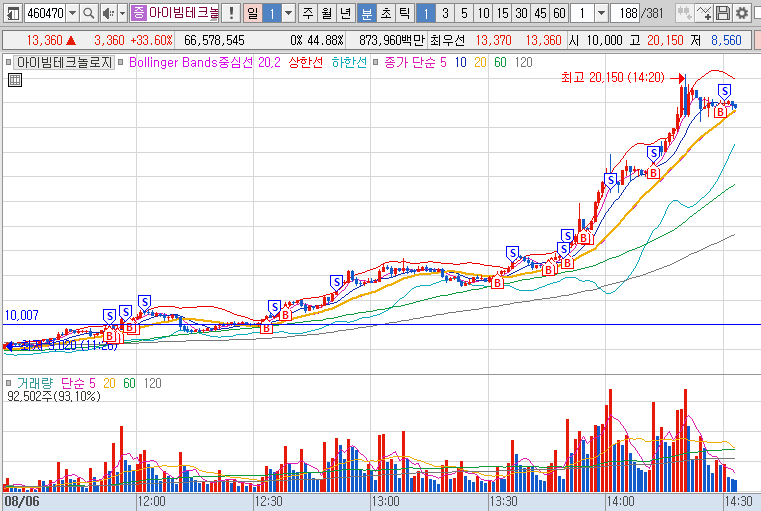Image resolution: width=761 pixels, height=511 pixels.
Task: Choose the 30 minute interval
Action: pyautogui.click(x=521, y=13)
